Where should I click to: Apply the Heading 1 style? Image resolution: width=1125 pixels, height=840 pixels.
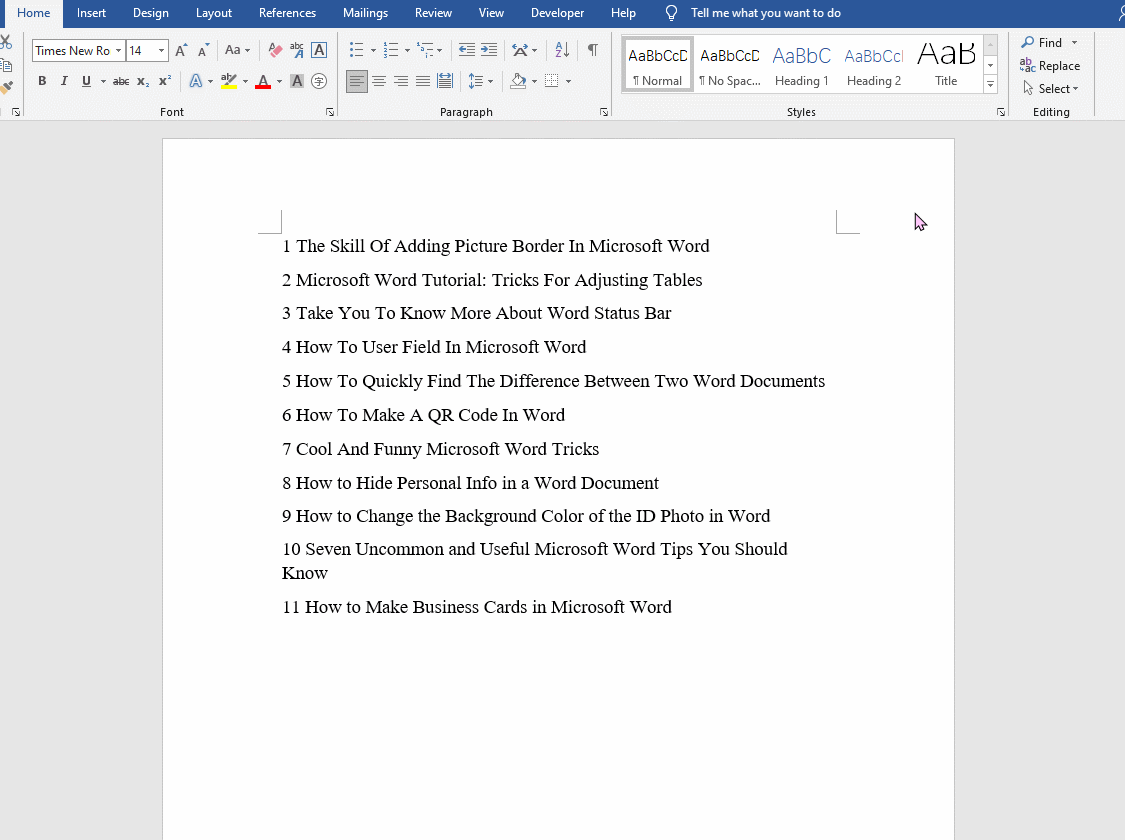(801, 65)
